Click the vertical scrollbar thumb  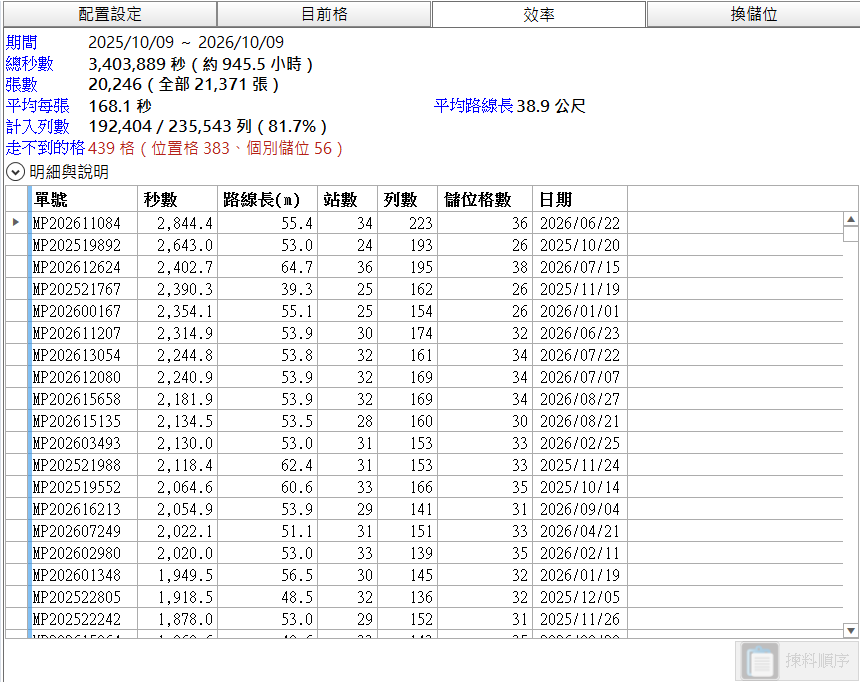click(x=851, y=234)
